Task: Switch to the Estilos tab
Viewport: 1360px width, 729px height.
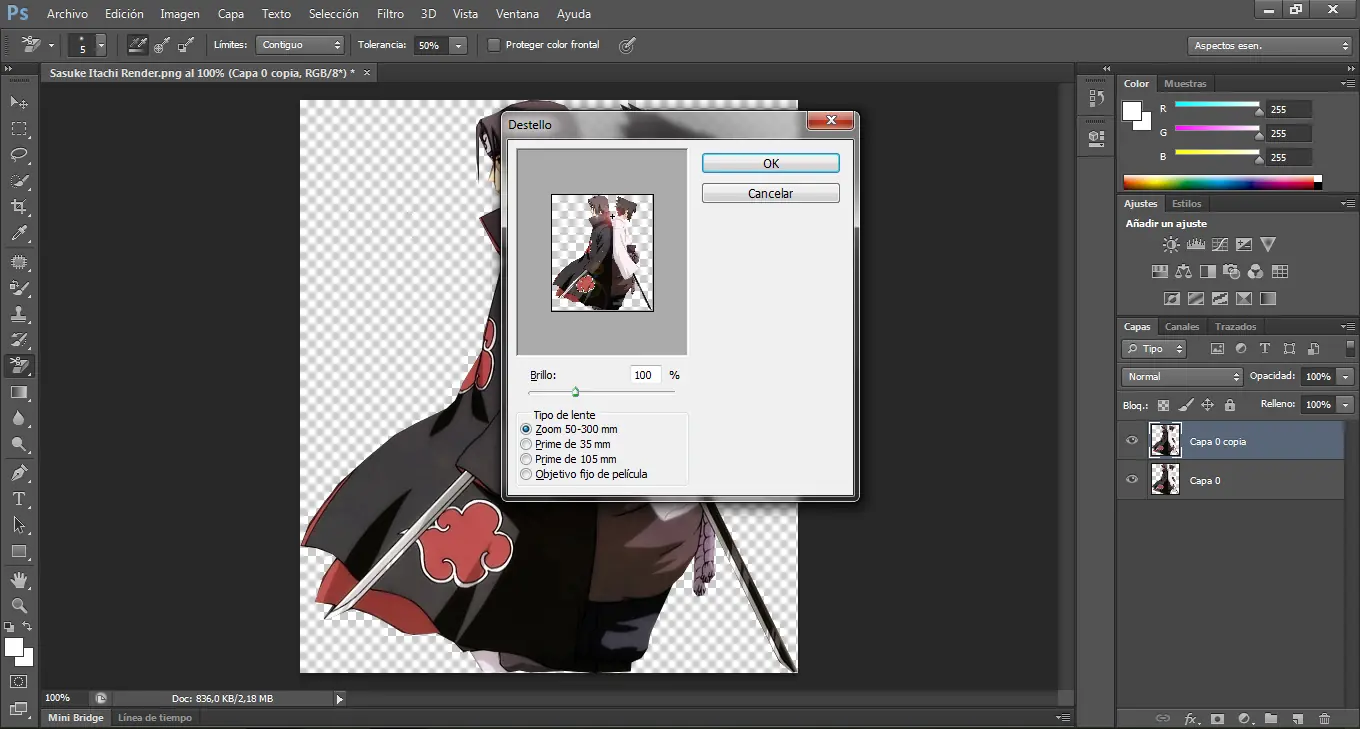Action: [1187, 204]
